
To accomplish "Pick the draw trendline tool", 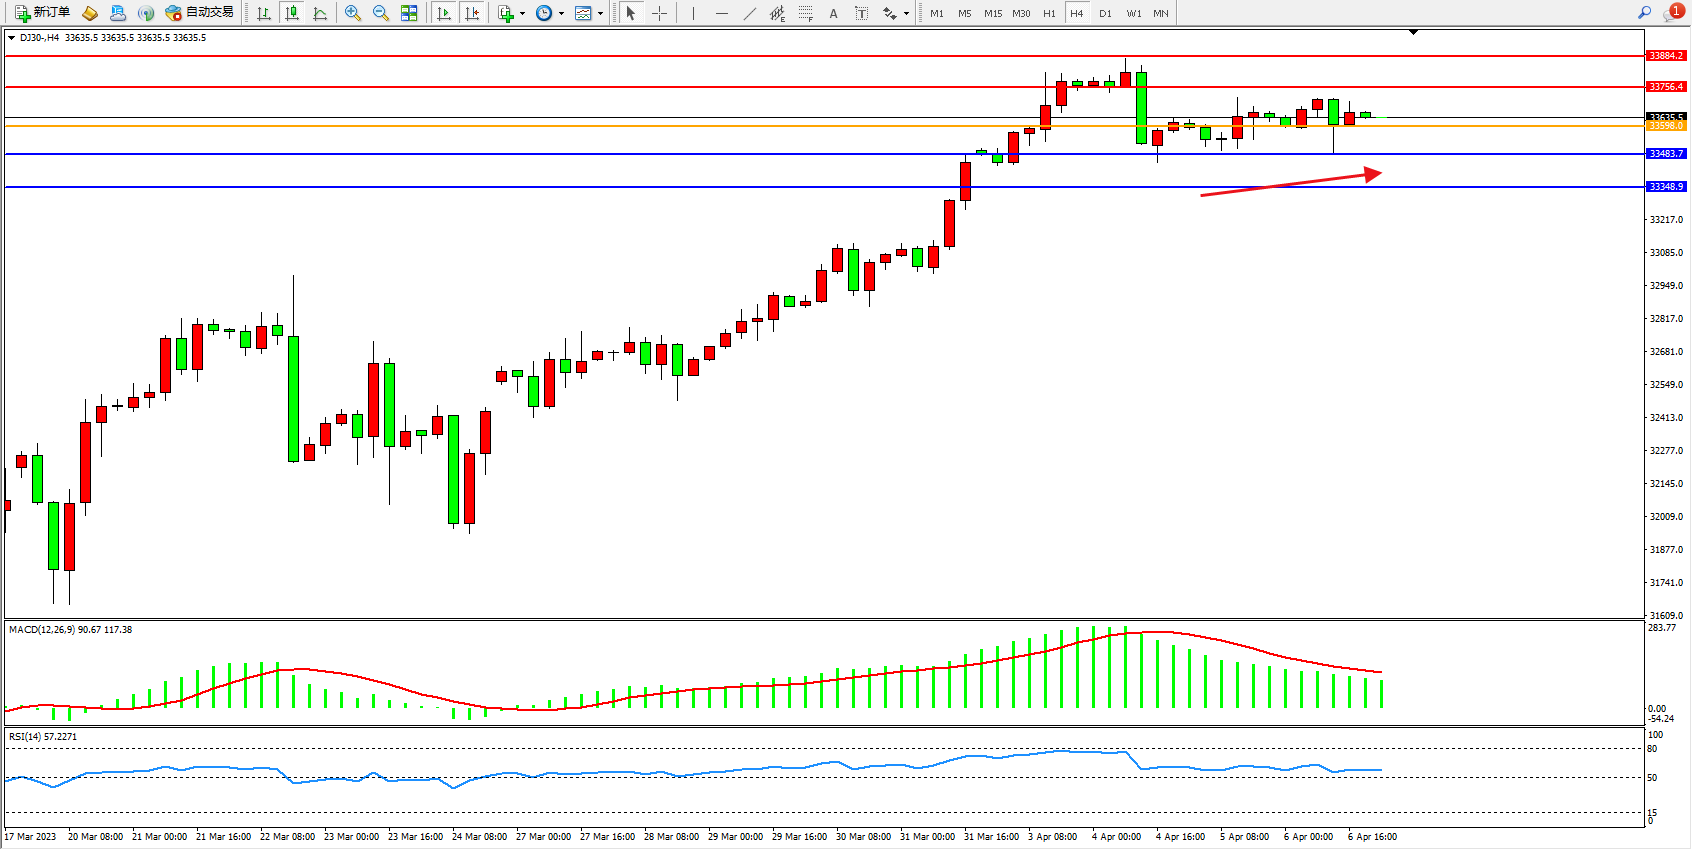I will pyautogui.click(x=750, y=13).
